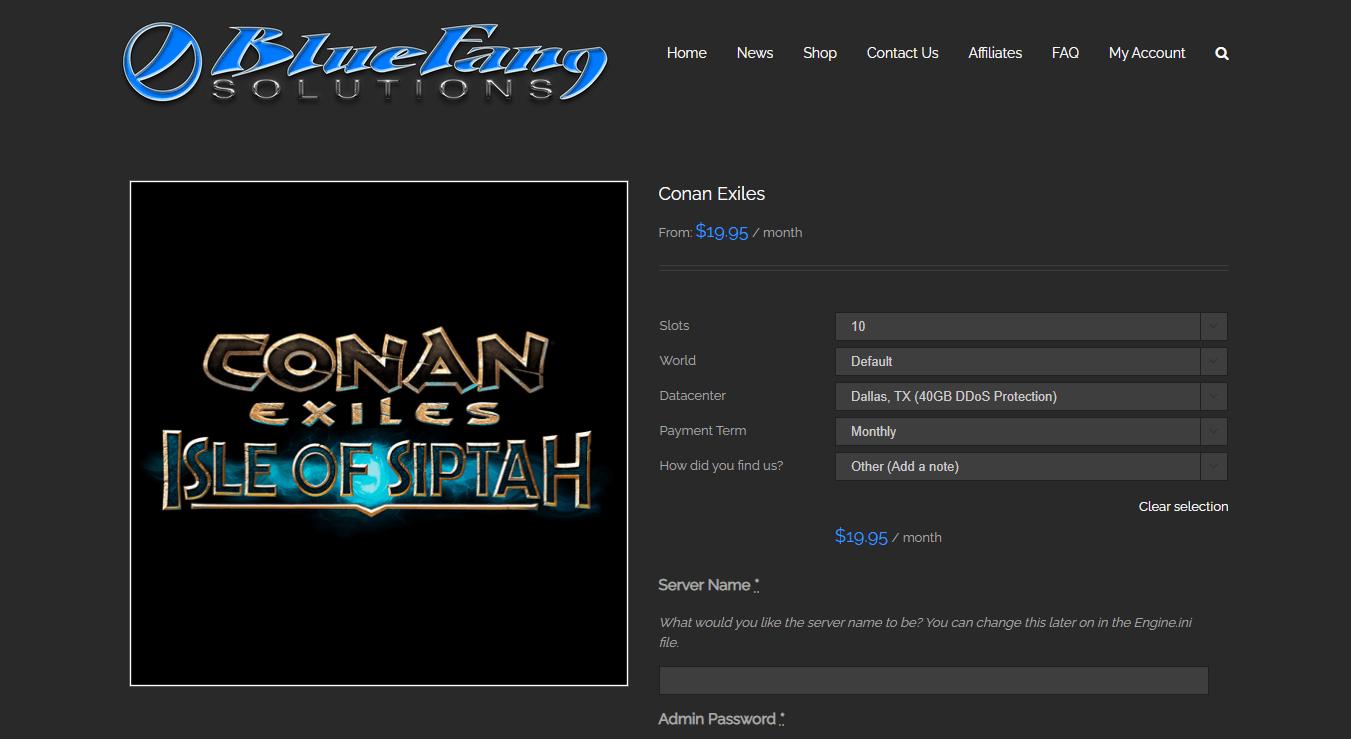Change the Payment Term dropdown from Monthly

point(1031,431)
